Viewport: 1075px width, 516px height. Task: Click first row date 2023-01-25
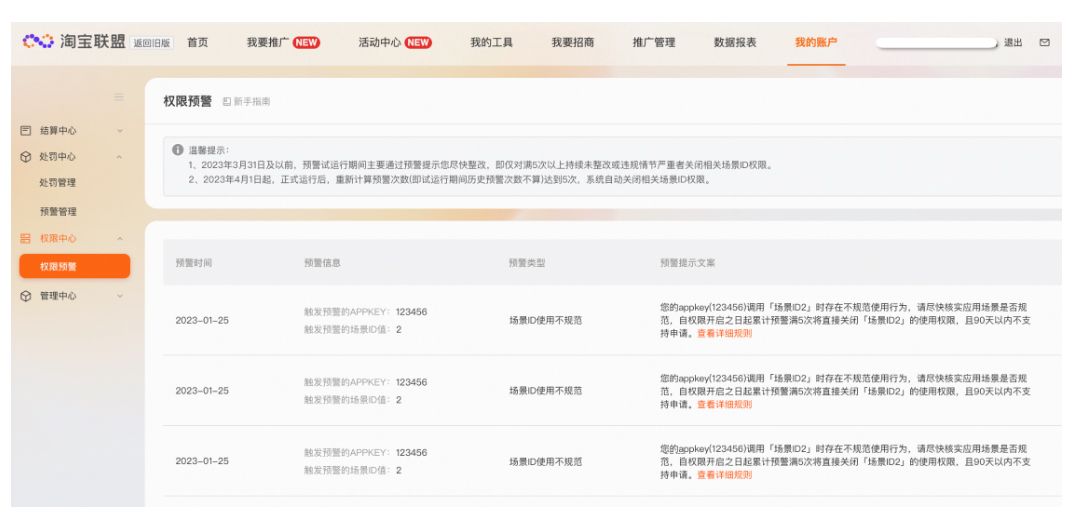(x=202, y=320)
